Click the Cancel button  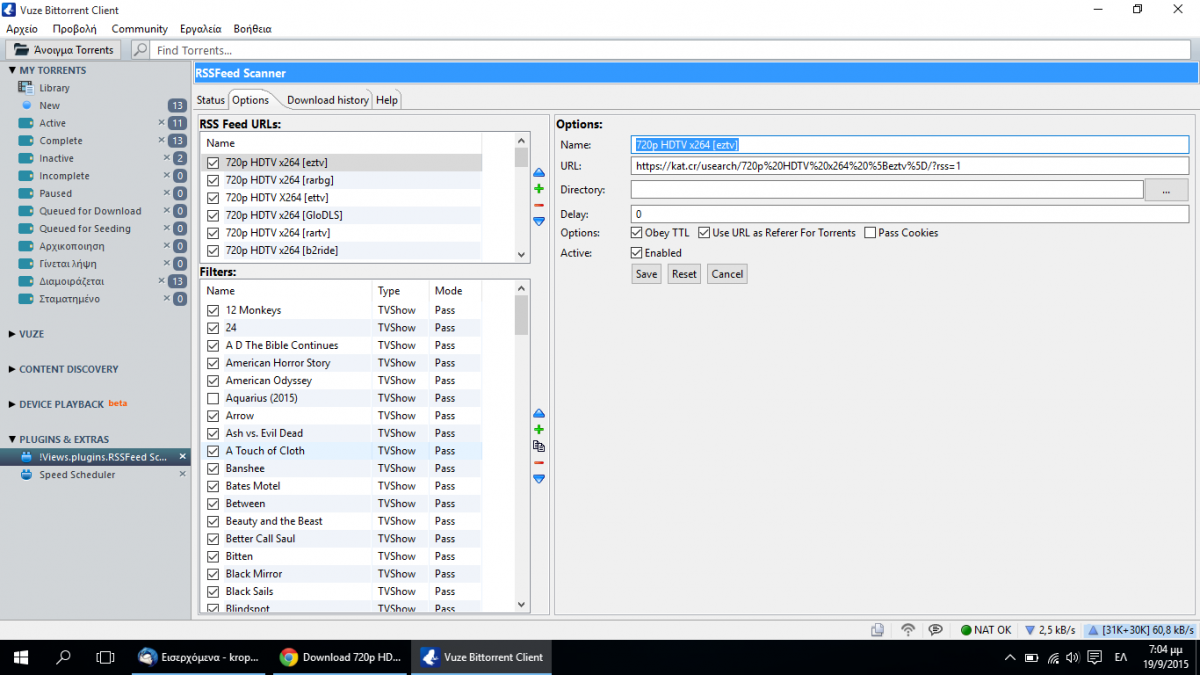727,274
